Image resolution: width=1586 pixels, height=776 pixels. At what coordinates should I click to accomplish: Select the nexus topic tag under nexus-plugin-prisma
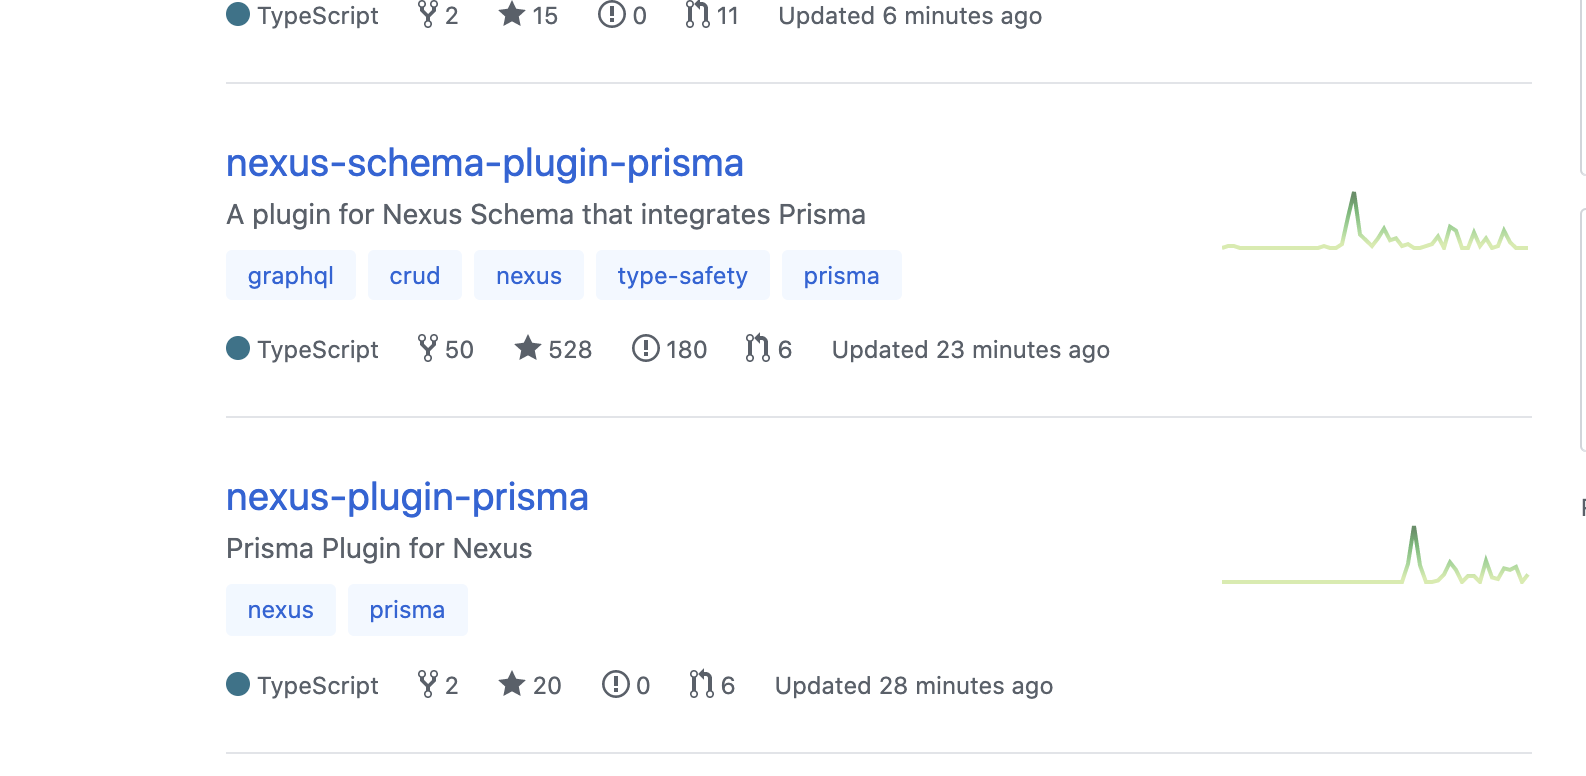point(280,610)
